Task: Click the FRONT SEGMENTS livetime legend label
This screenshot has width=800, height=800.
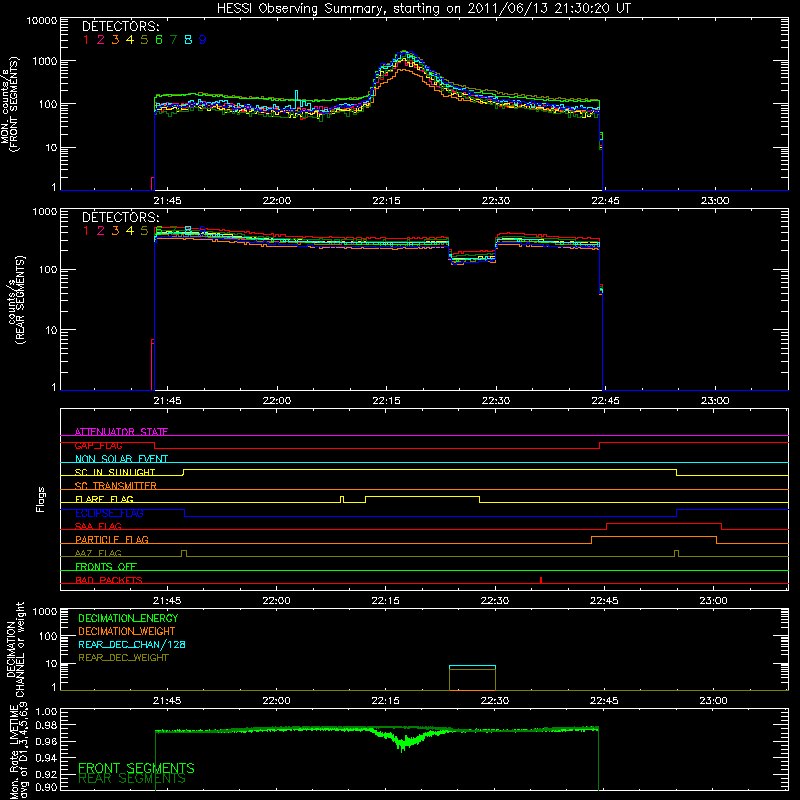Action: (x=136, y=768)
